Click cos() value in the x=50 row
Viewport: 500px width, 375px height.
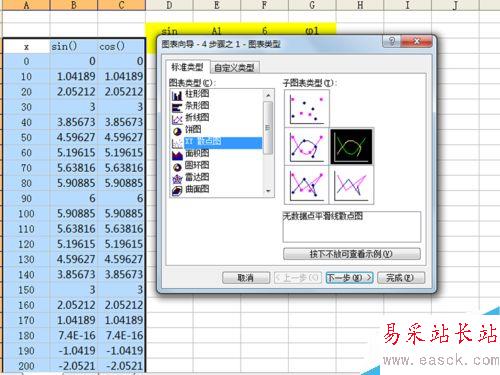click(121, 137)
